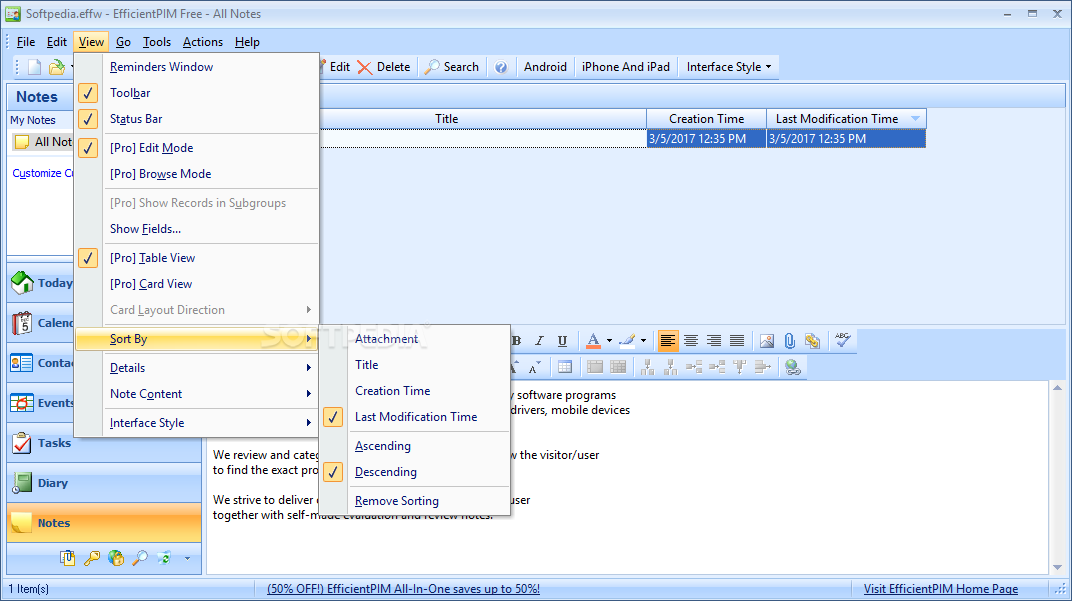
Task: Expand the Details submenu
Action: 197,368
